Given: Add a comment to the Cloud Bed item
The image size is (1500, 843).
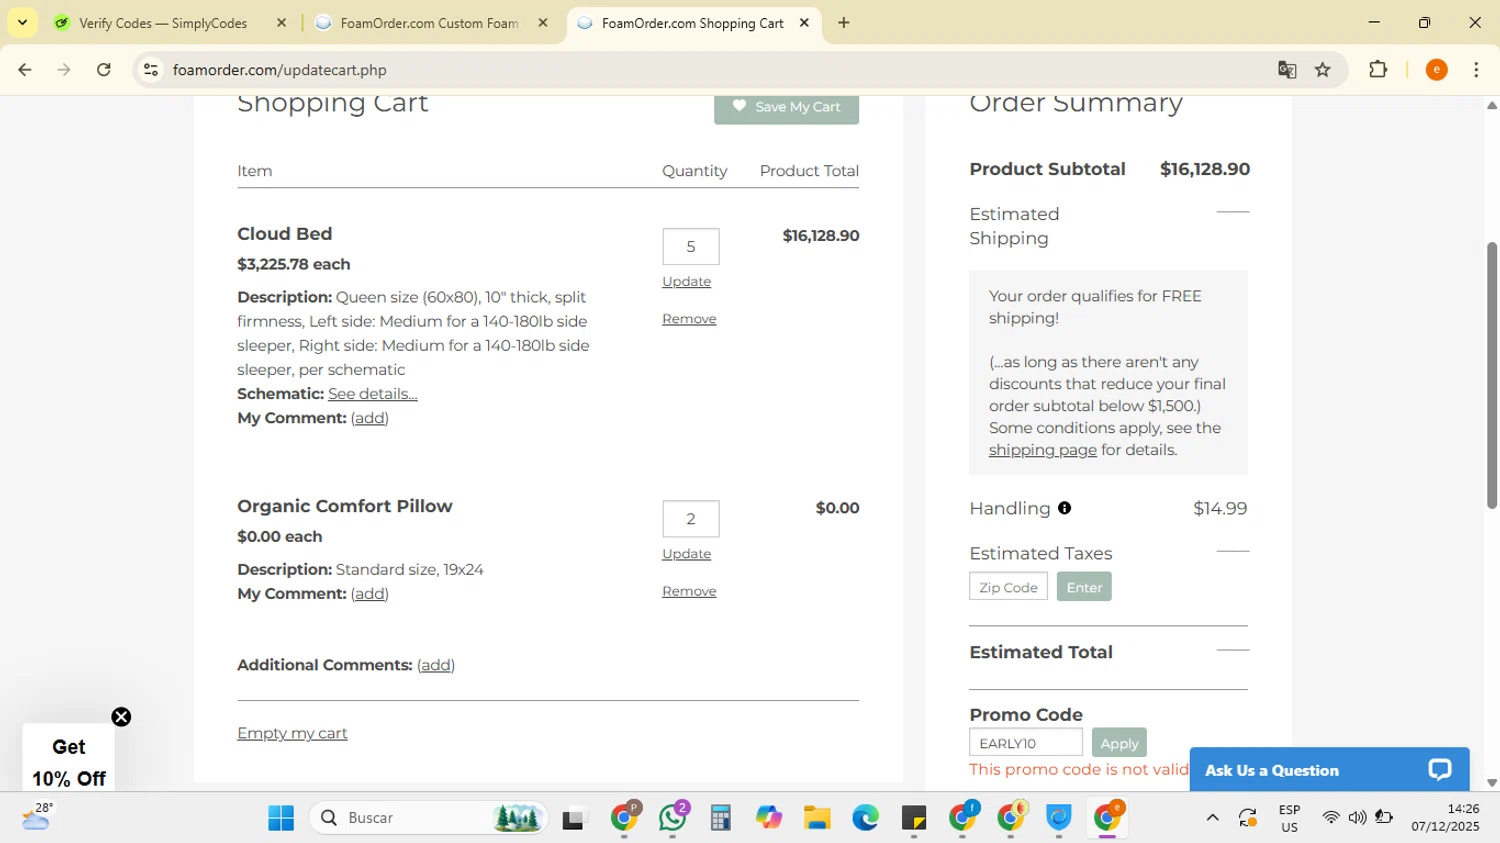Looking at the screenshot, I should tap(369, 418).
